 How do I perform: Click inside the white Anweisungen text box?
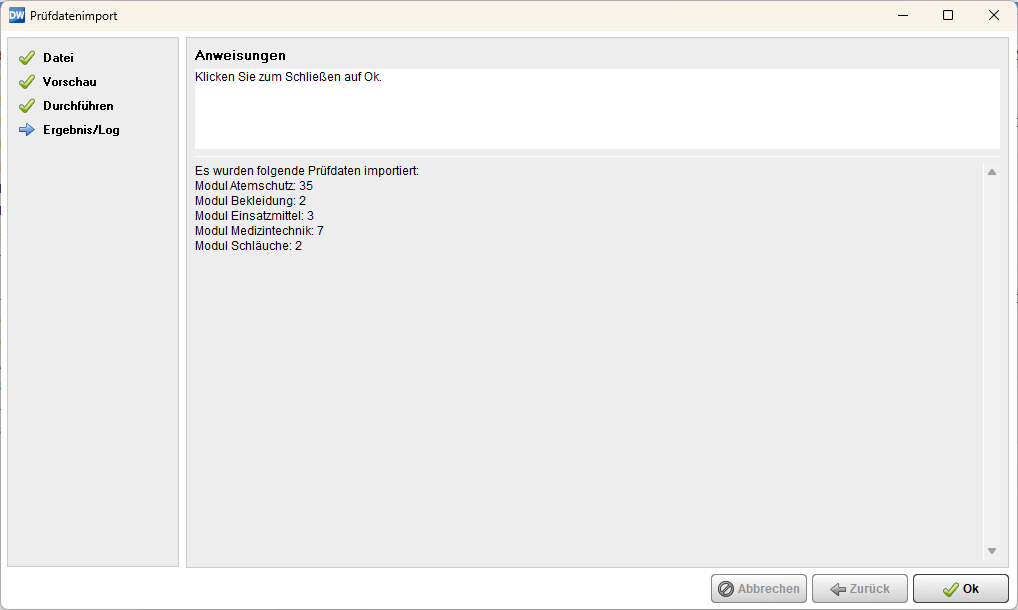click(597, 110)
